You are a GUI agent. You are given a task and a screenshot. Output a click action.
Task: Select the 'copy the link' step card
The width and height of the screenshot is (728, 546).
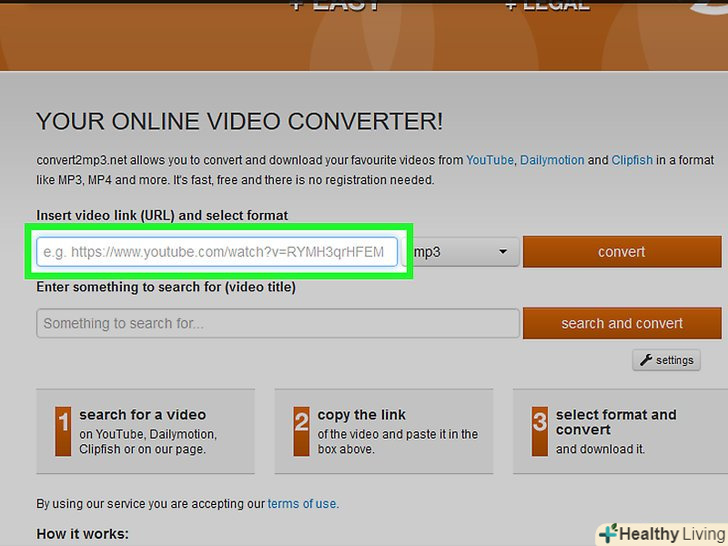click(384, 431)
